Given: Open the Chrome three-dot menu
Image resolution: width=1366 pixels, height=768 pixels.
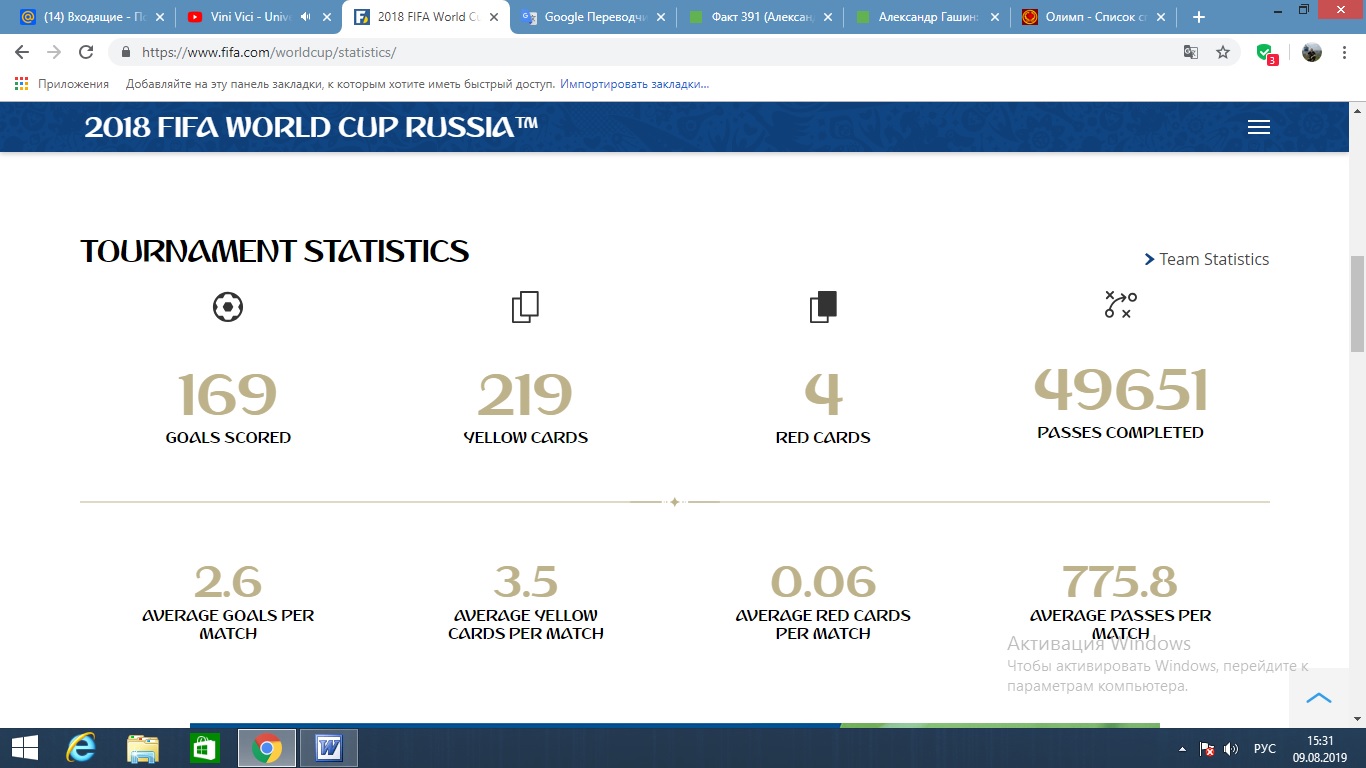Looking at the screenshot, I should click(x=1345, y=52).
